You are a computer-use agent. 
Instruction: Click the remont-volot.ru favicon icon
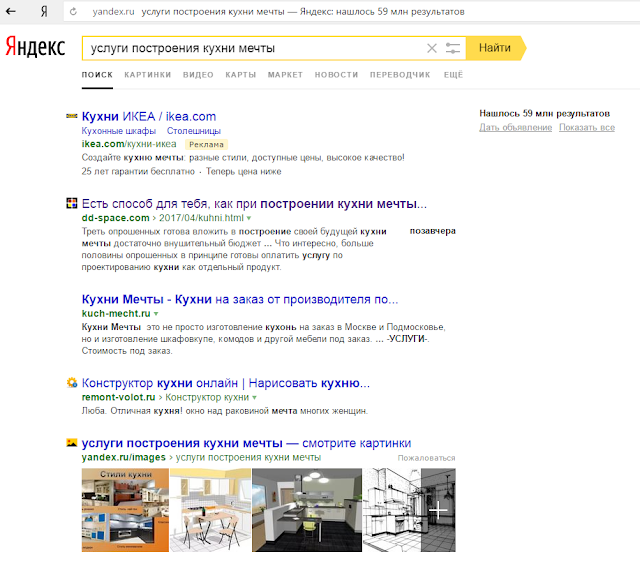click(x=71, y=382)
